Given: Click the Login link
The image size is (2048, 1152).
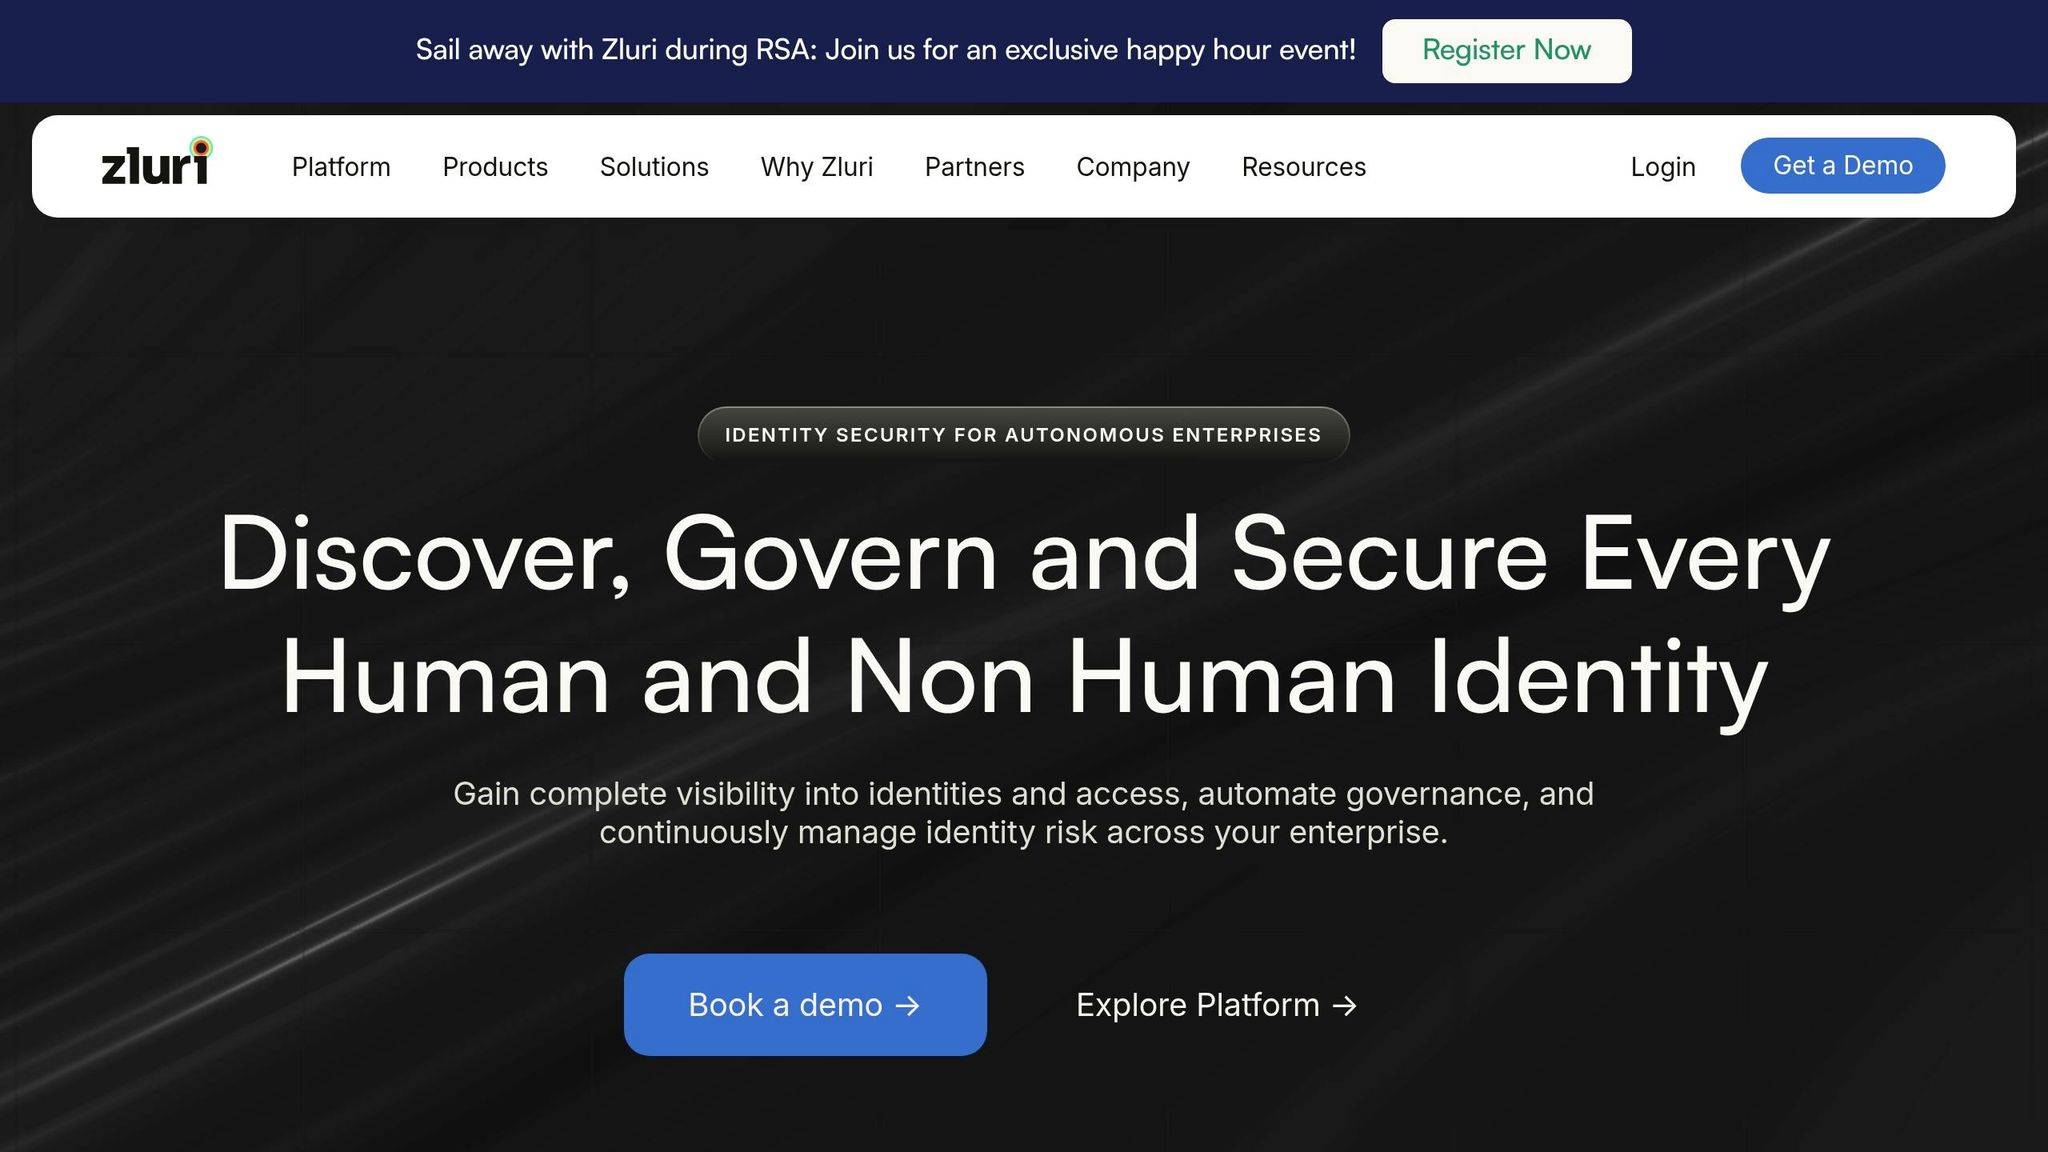Looking at the screenshot, I should coord(1663,167).
